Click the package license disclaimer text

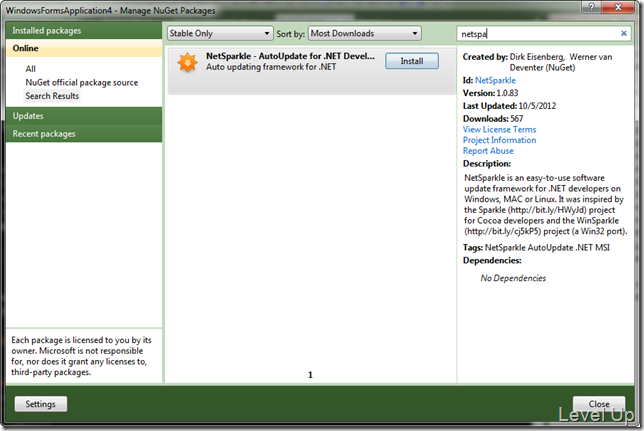[x=81, y=356]
